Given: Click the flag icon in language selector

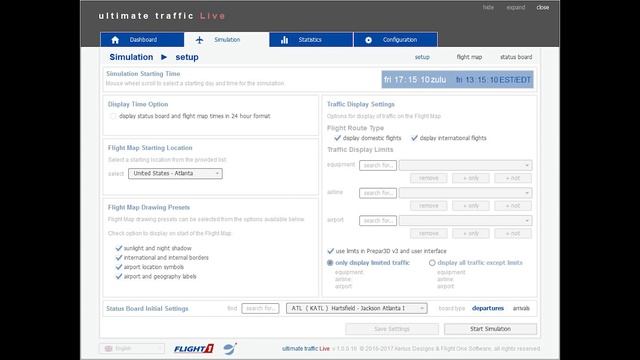Looking at the screenshot, I should 108,349.
